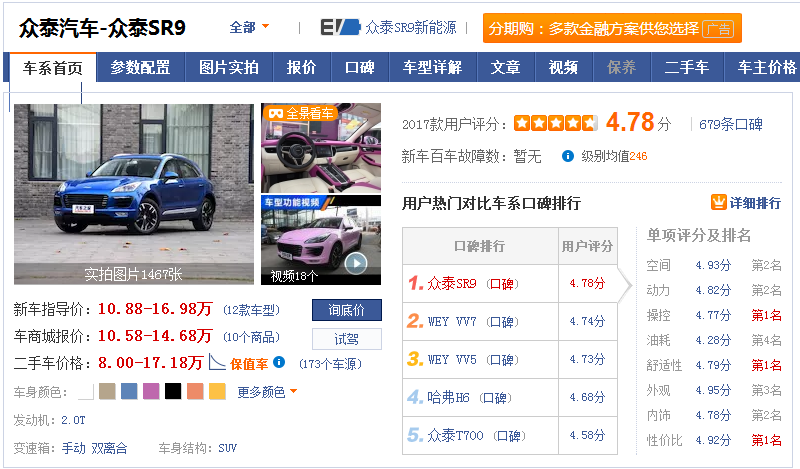The height and width of the screenshot is (469, 800).
Task: Open the pink interior panorama thumbnail
Action: click(321, 148)
